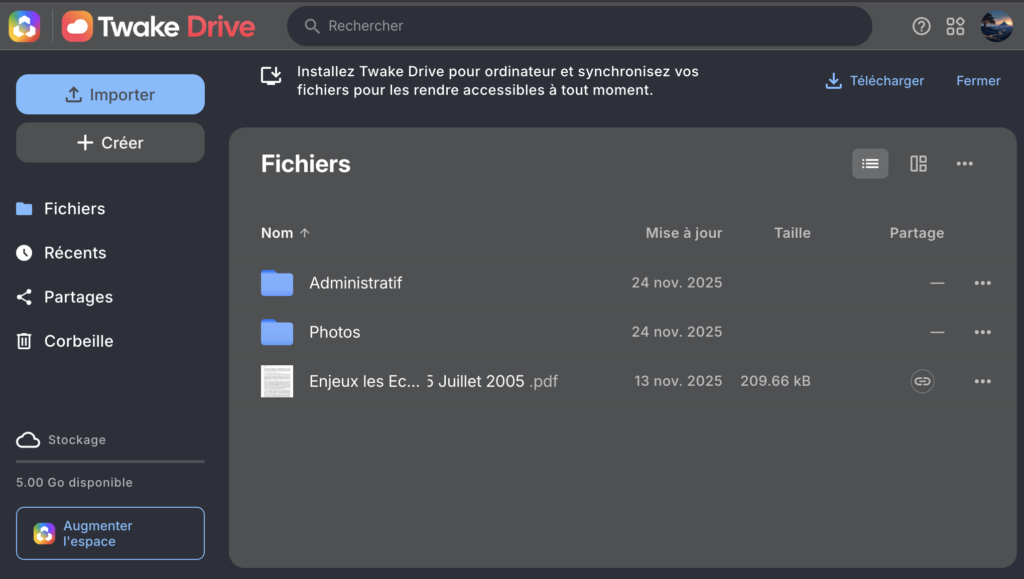Click the Twake Drive cloud logo
The image size is (1024, 579).
tap(77, 26)
